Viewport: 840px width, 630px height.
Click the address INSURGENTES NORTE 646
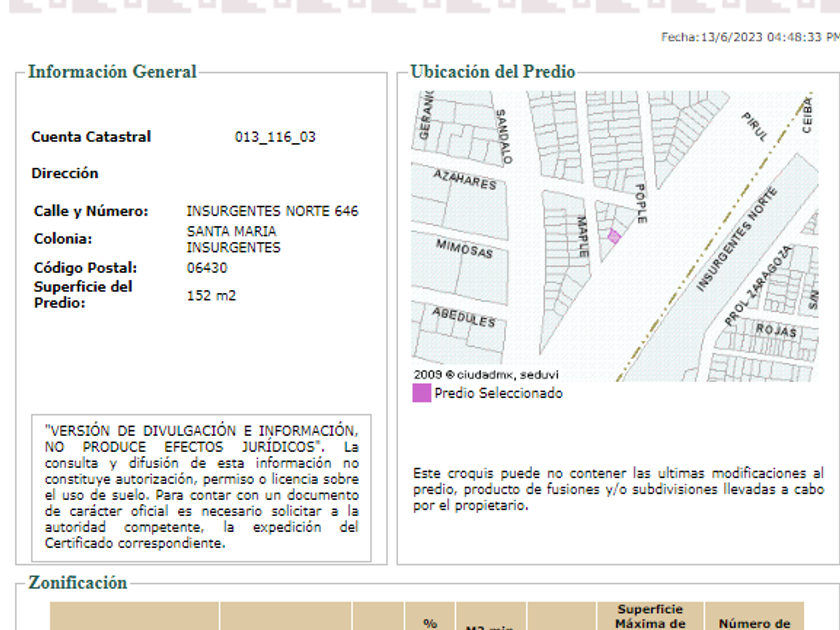272,211
